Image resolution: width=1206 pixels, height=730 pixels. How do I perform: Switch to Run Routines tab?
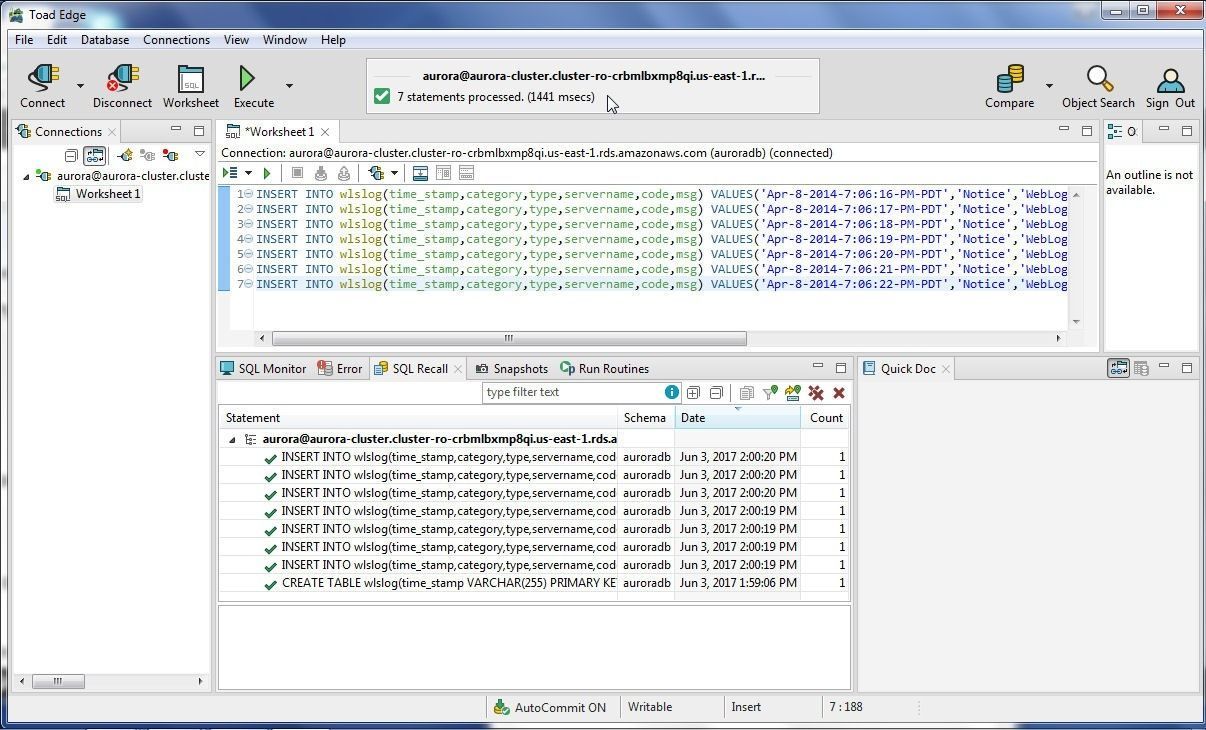[605, 368]
